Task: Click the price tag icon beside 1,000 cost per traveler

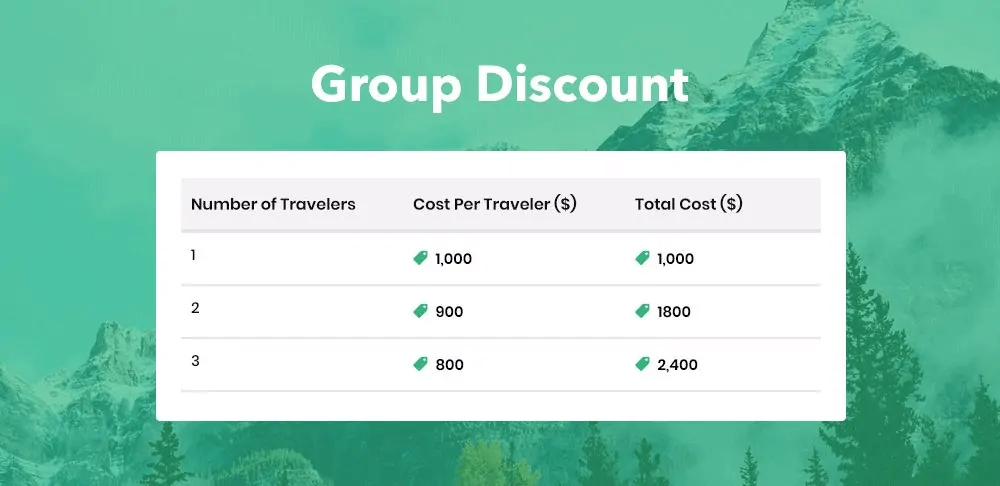Action: coord(420,258)
